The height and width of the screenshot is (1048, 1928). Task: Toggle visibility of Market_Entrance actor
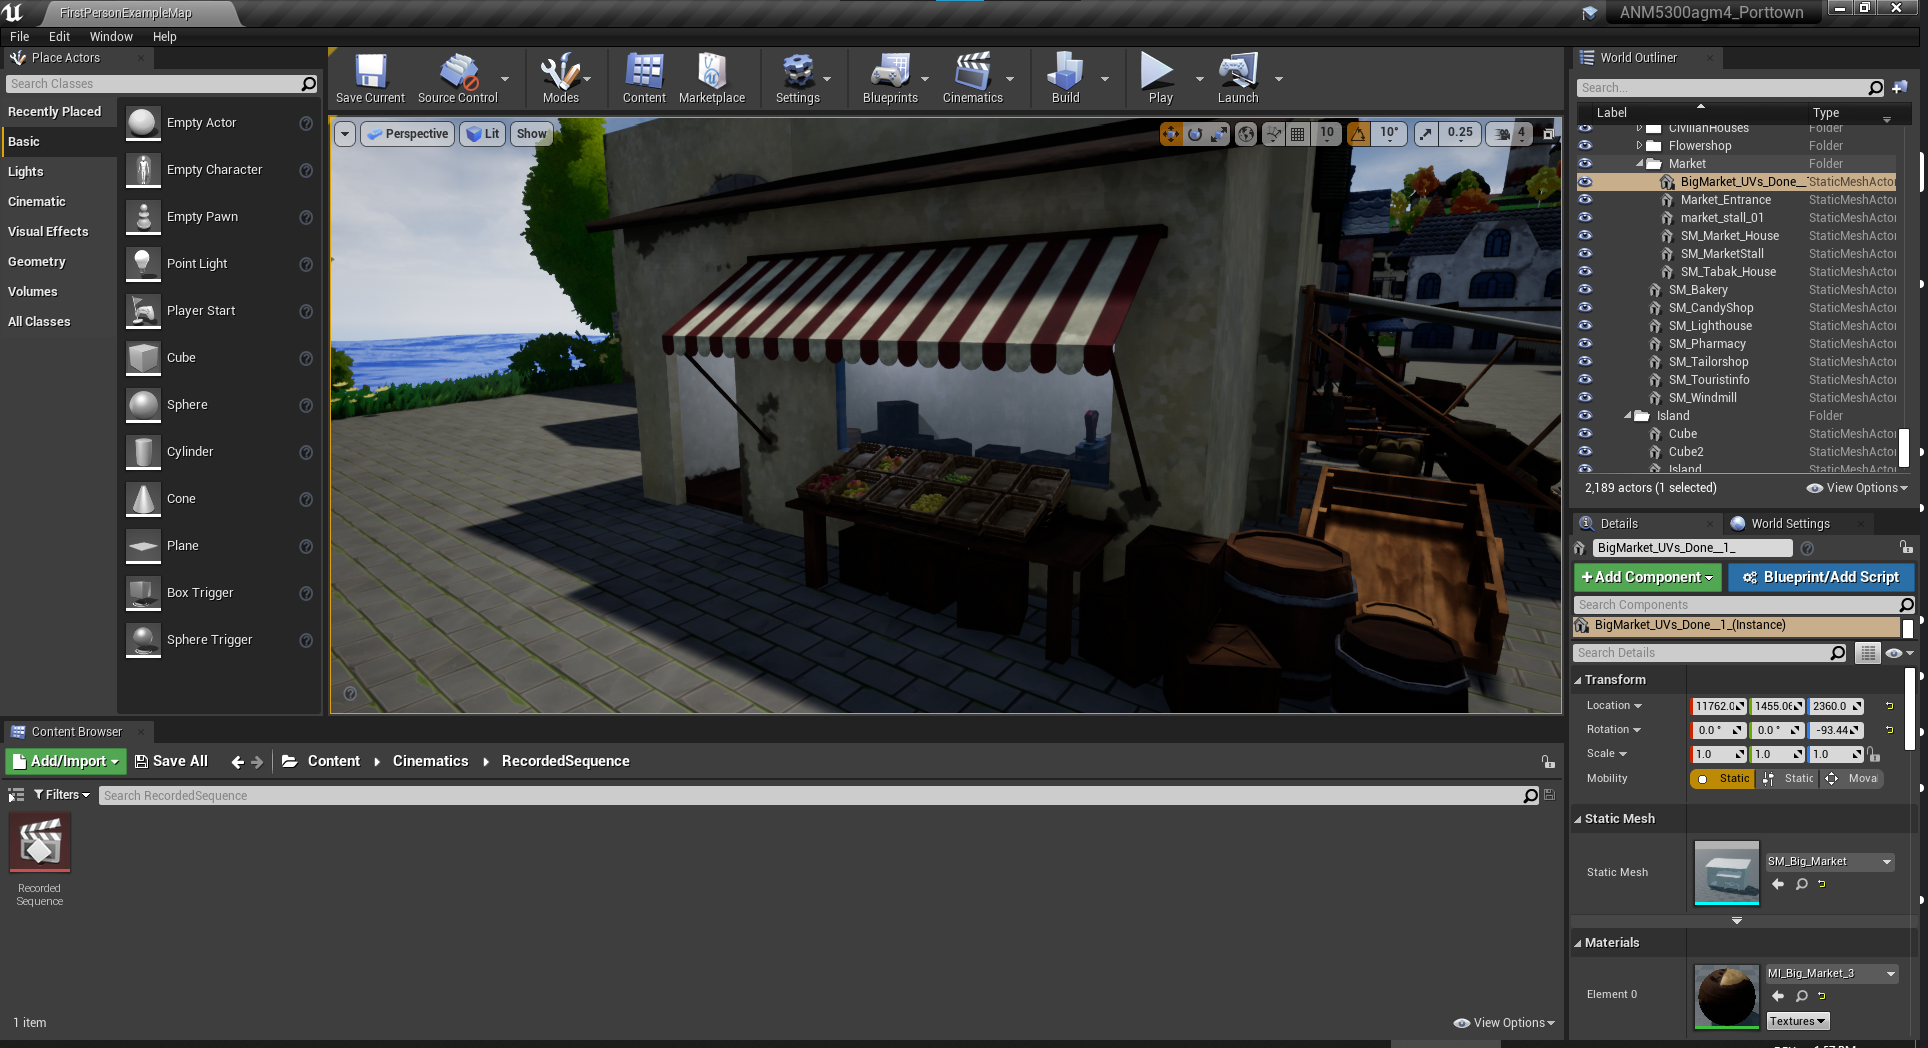point(1585,200)
